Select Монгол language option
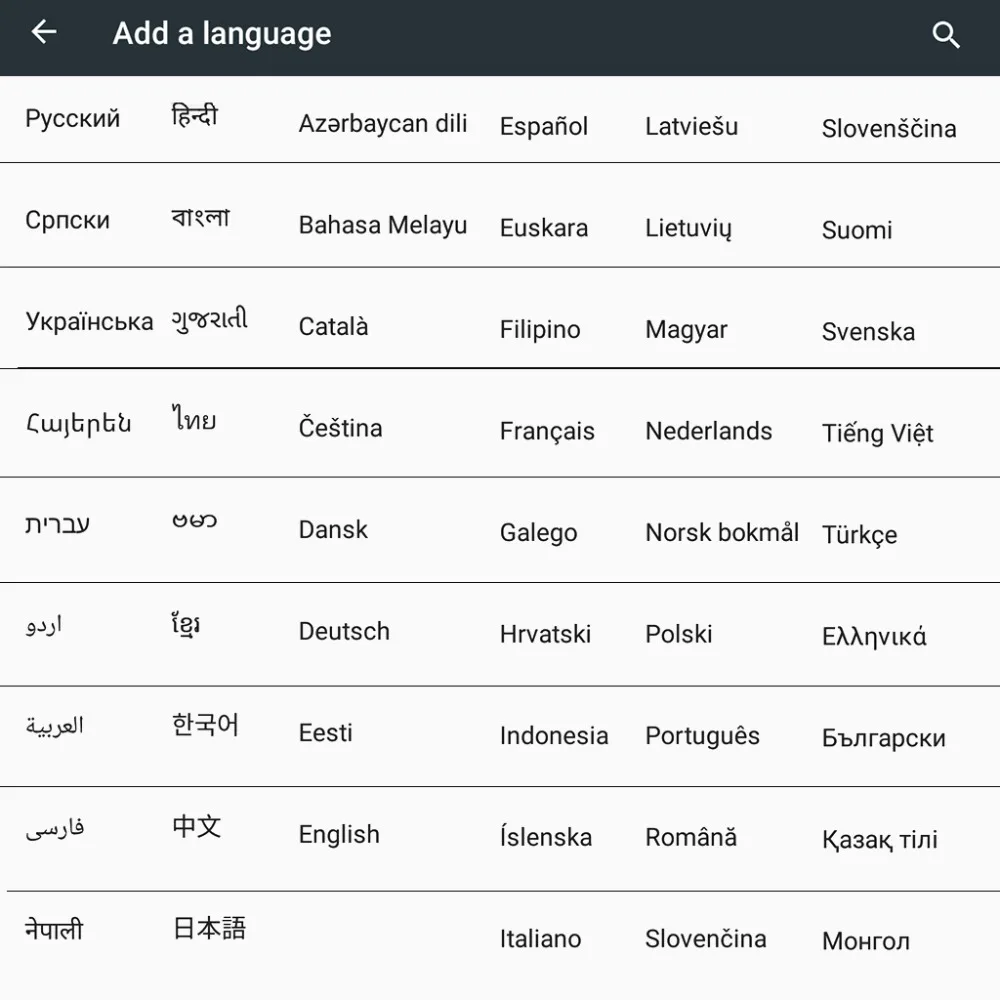 point(865,941)
